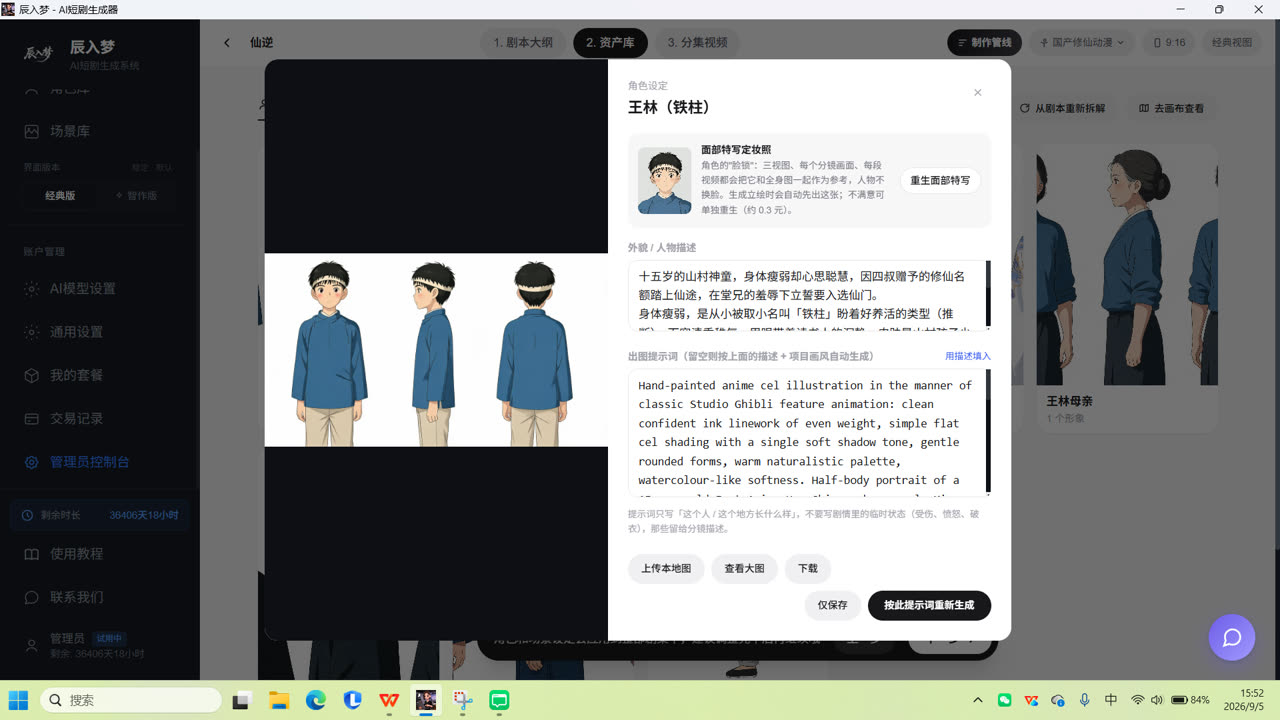Open the green chat app on taskbar
The image size is (1280, 720).
[499, 700]
